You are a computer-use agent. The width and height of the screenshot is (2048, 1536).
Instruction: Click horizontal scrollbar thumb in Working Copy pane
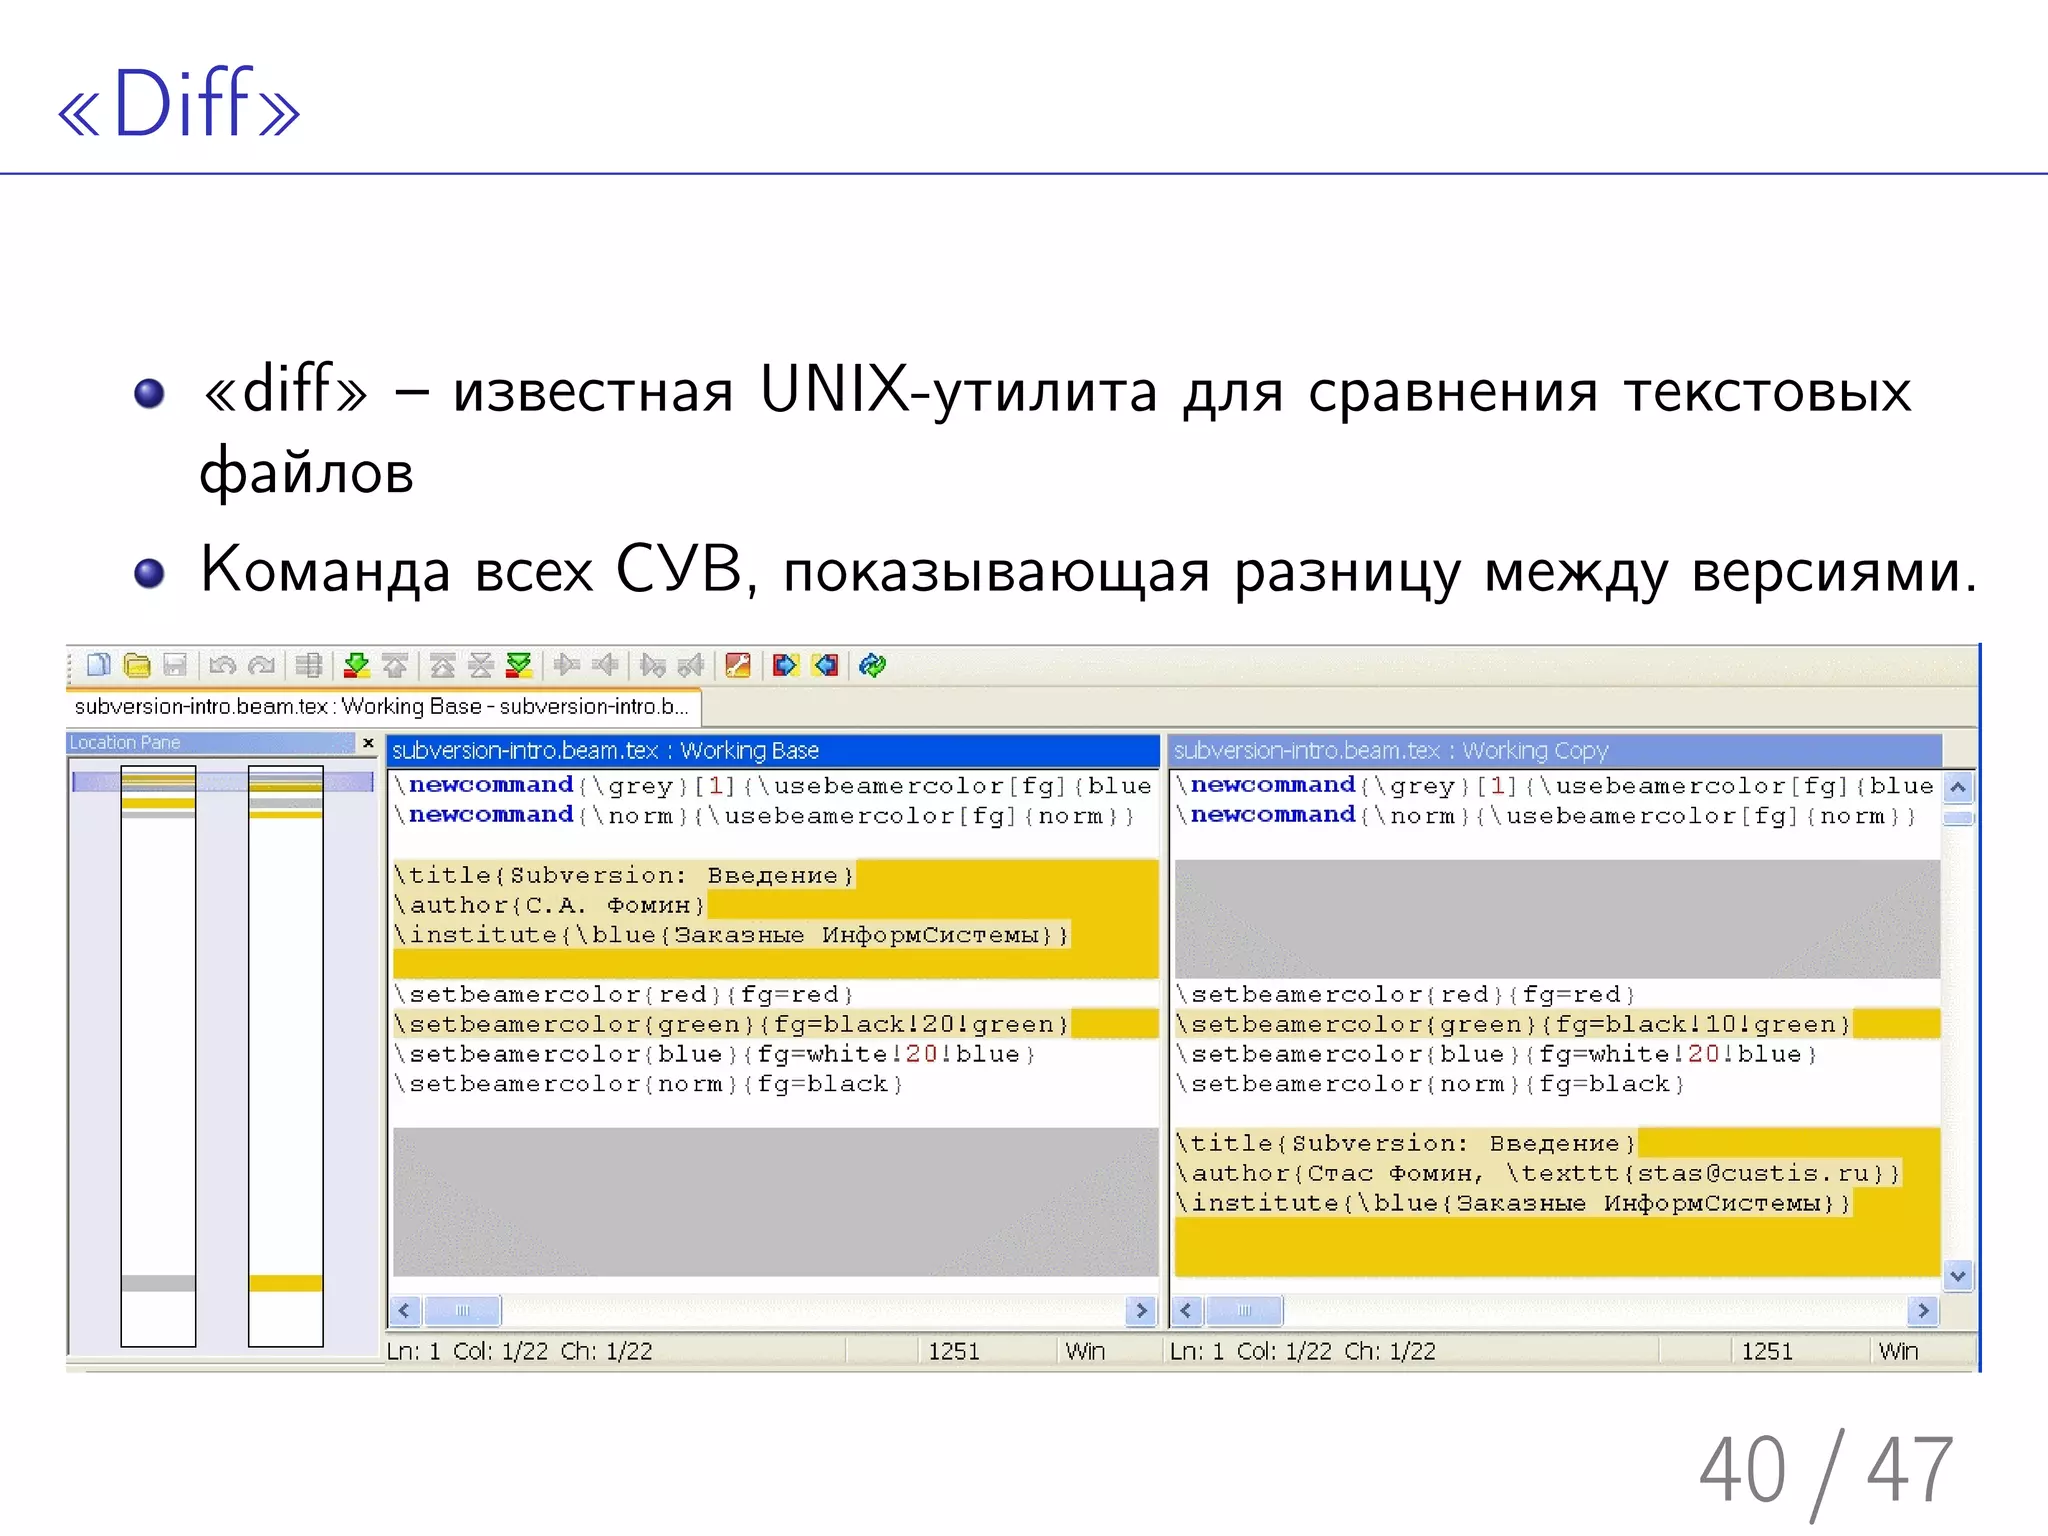pos(1244,1310)
